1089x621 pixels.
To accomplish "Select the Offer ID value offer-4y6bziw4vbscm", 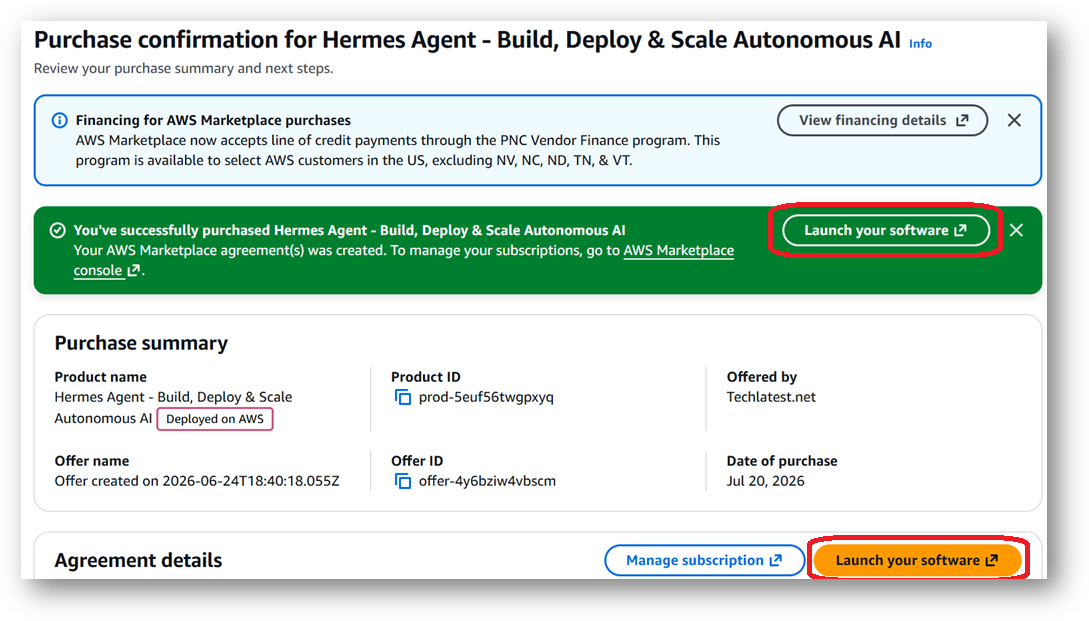I will point(487,481).
